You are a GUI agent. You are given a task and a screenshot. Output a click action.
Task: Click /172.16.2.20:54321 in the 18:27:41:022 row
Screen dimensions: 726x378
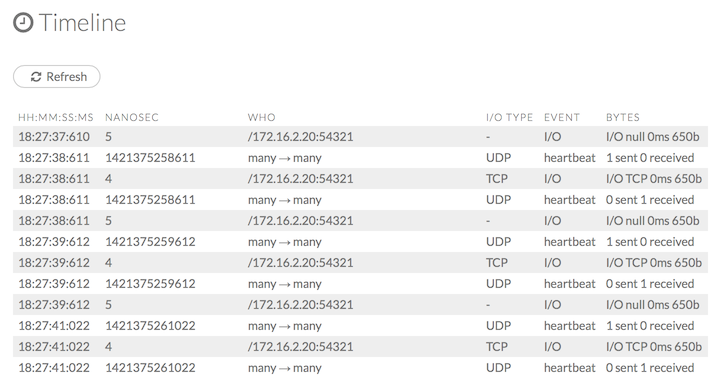(300, 346)
